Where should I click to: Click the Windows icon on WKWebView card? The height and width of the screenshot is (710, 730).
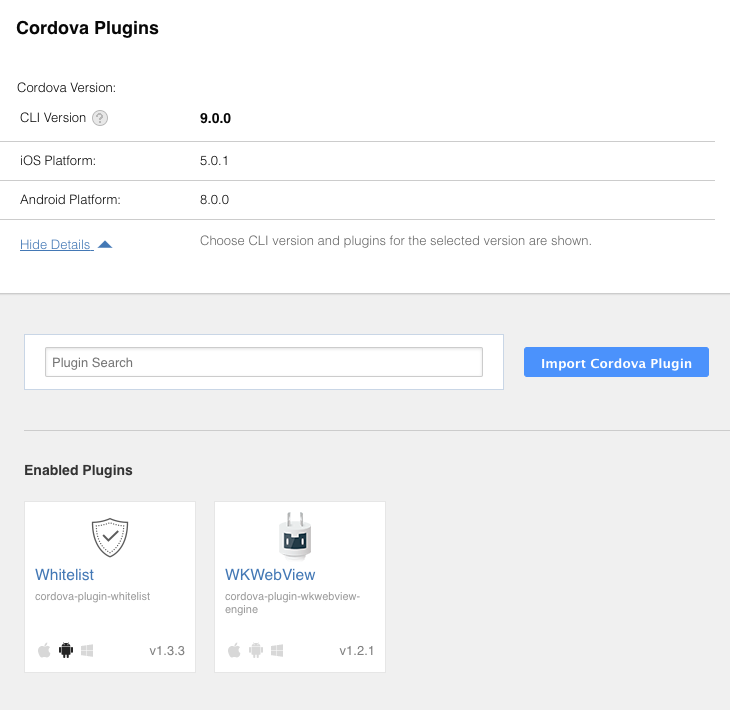[277, 650]
